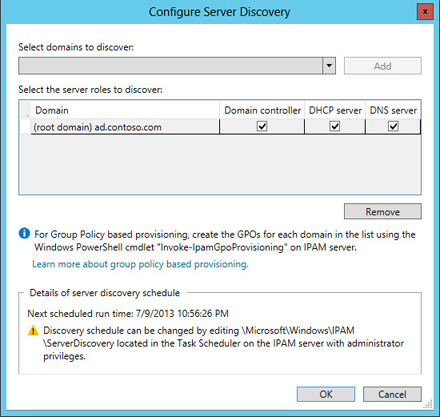
Task: Remove the selected domain
Action: point(383,212)
